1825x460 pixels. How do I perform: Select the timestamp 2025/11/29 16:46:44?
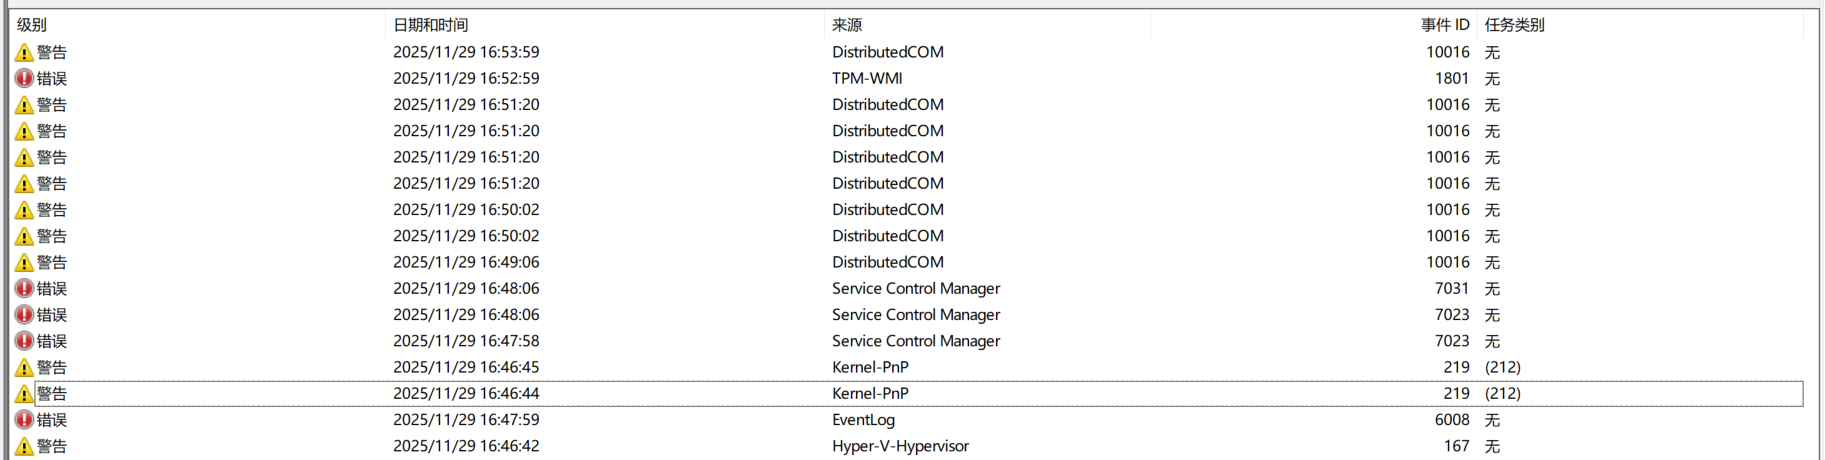pos(466,393)
